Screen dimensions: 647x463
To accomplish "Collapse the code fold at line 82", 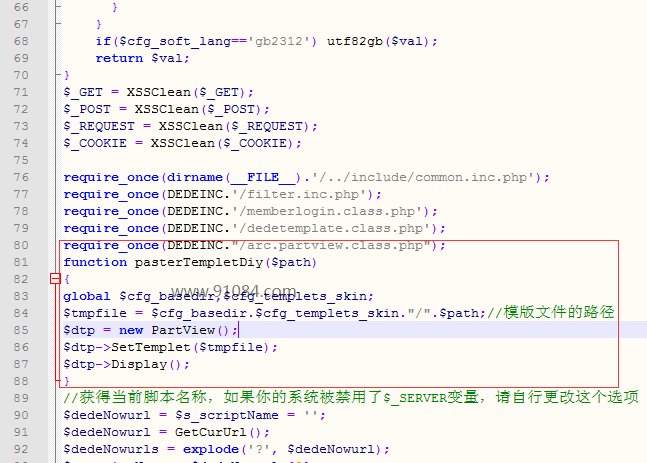I will 56,279.
